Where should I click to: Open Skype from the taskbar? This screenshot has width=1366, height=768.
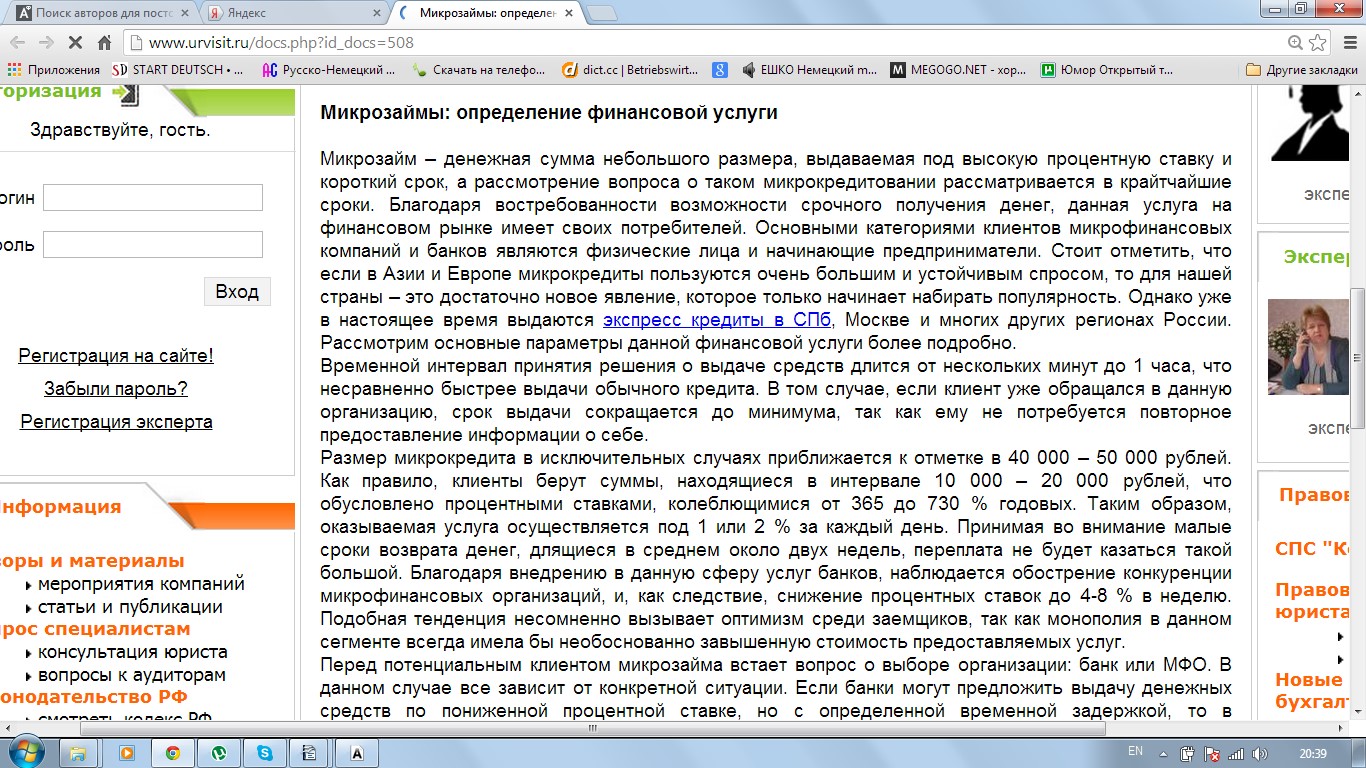pos(264,753)
